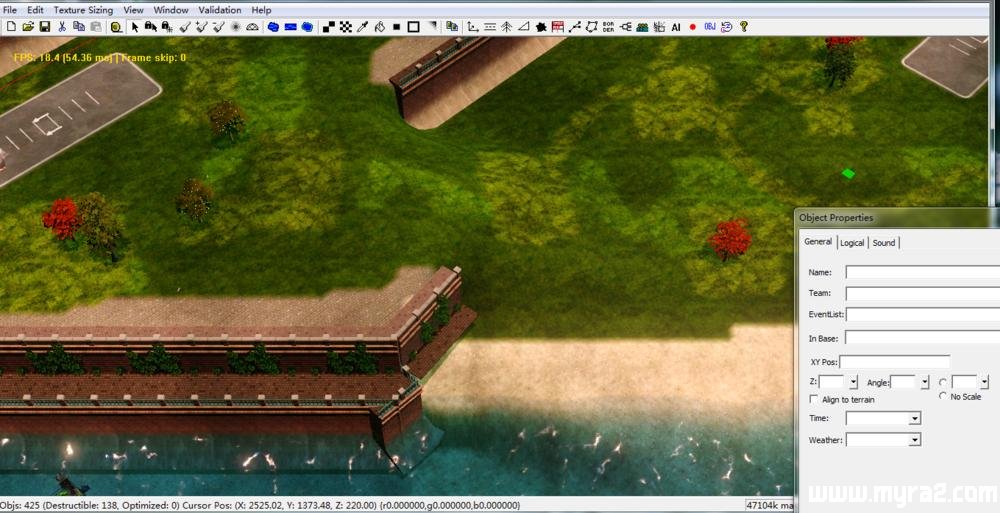
Task: Select the pointer selection tool
Action: click(135, 27)
